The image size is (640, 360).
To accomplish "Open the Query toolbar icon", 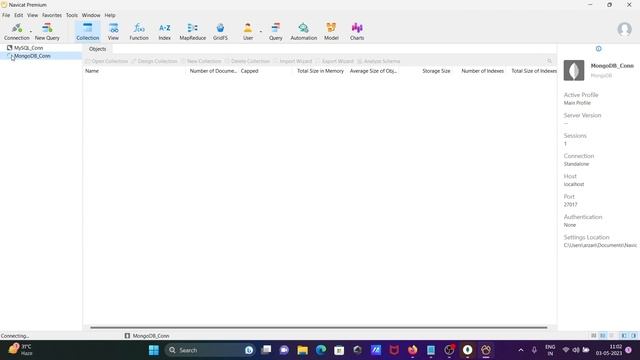I will click(276, 31).
